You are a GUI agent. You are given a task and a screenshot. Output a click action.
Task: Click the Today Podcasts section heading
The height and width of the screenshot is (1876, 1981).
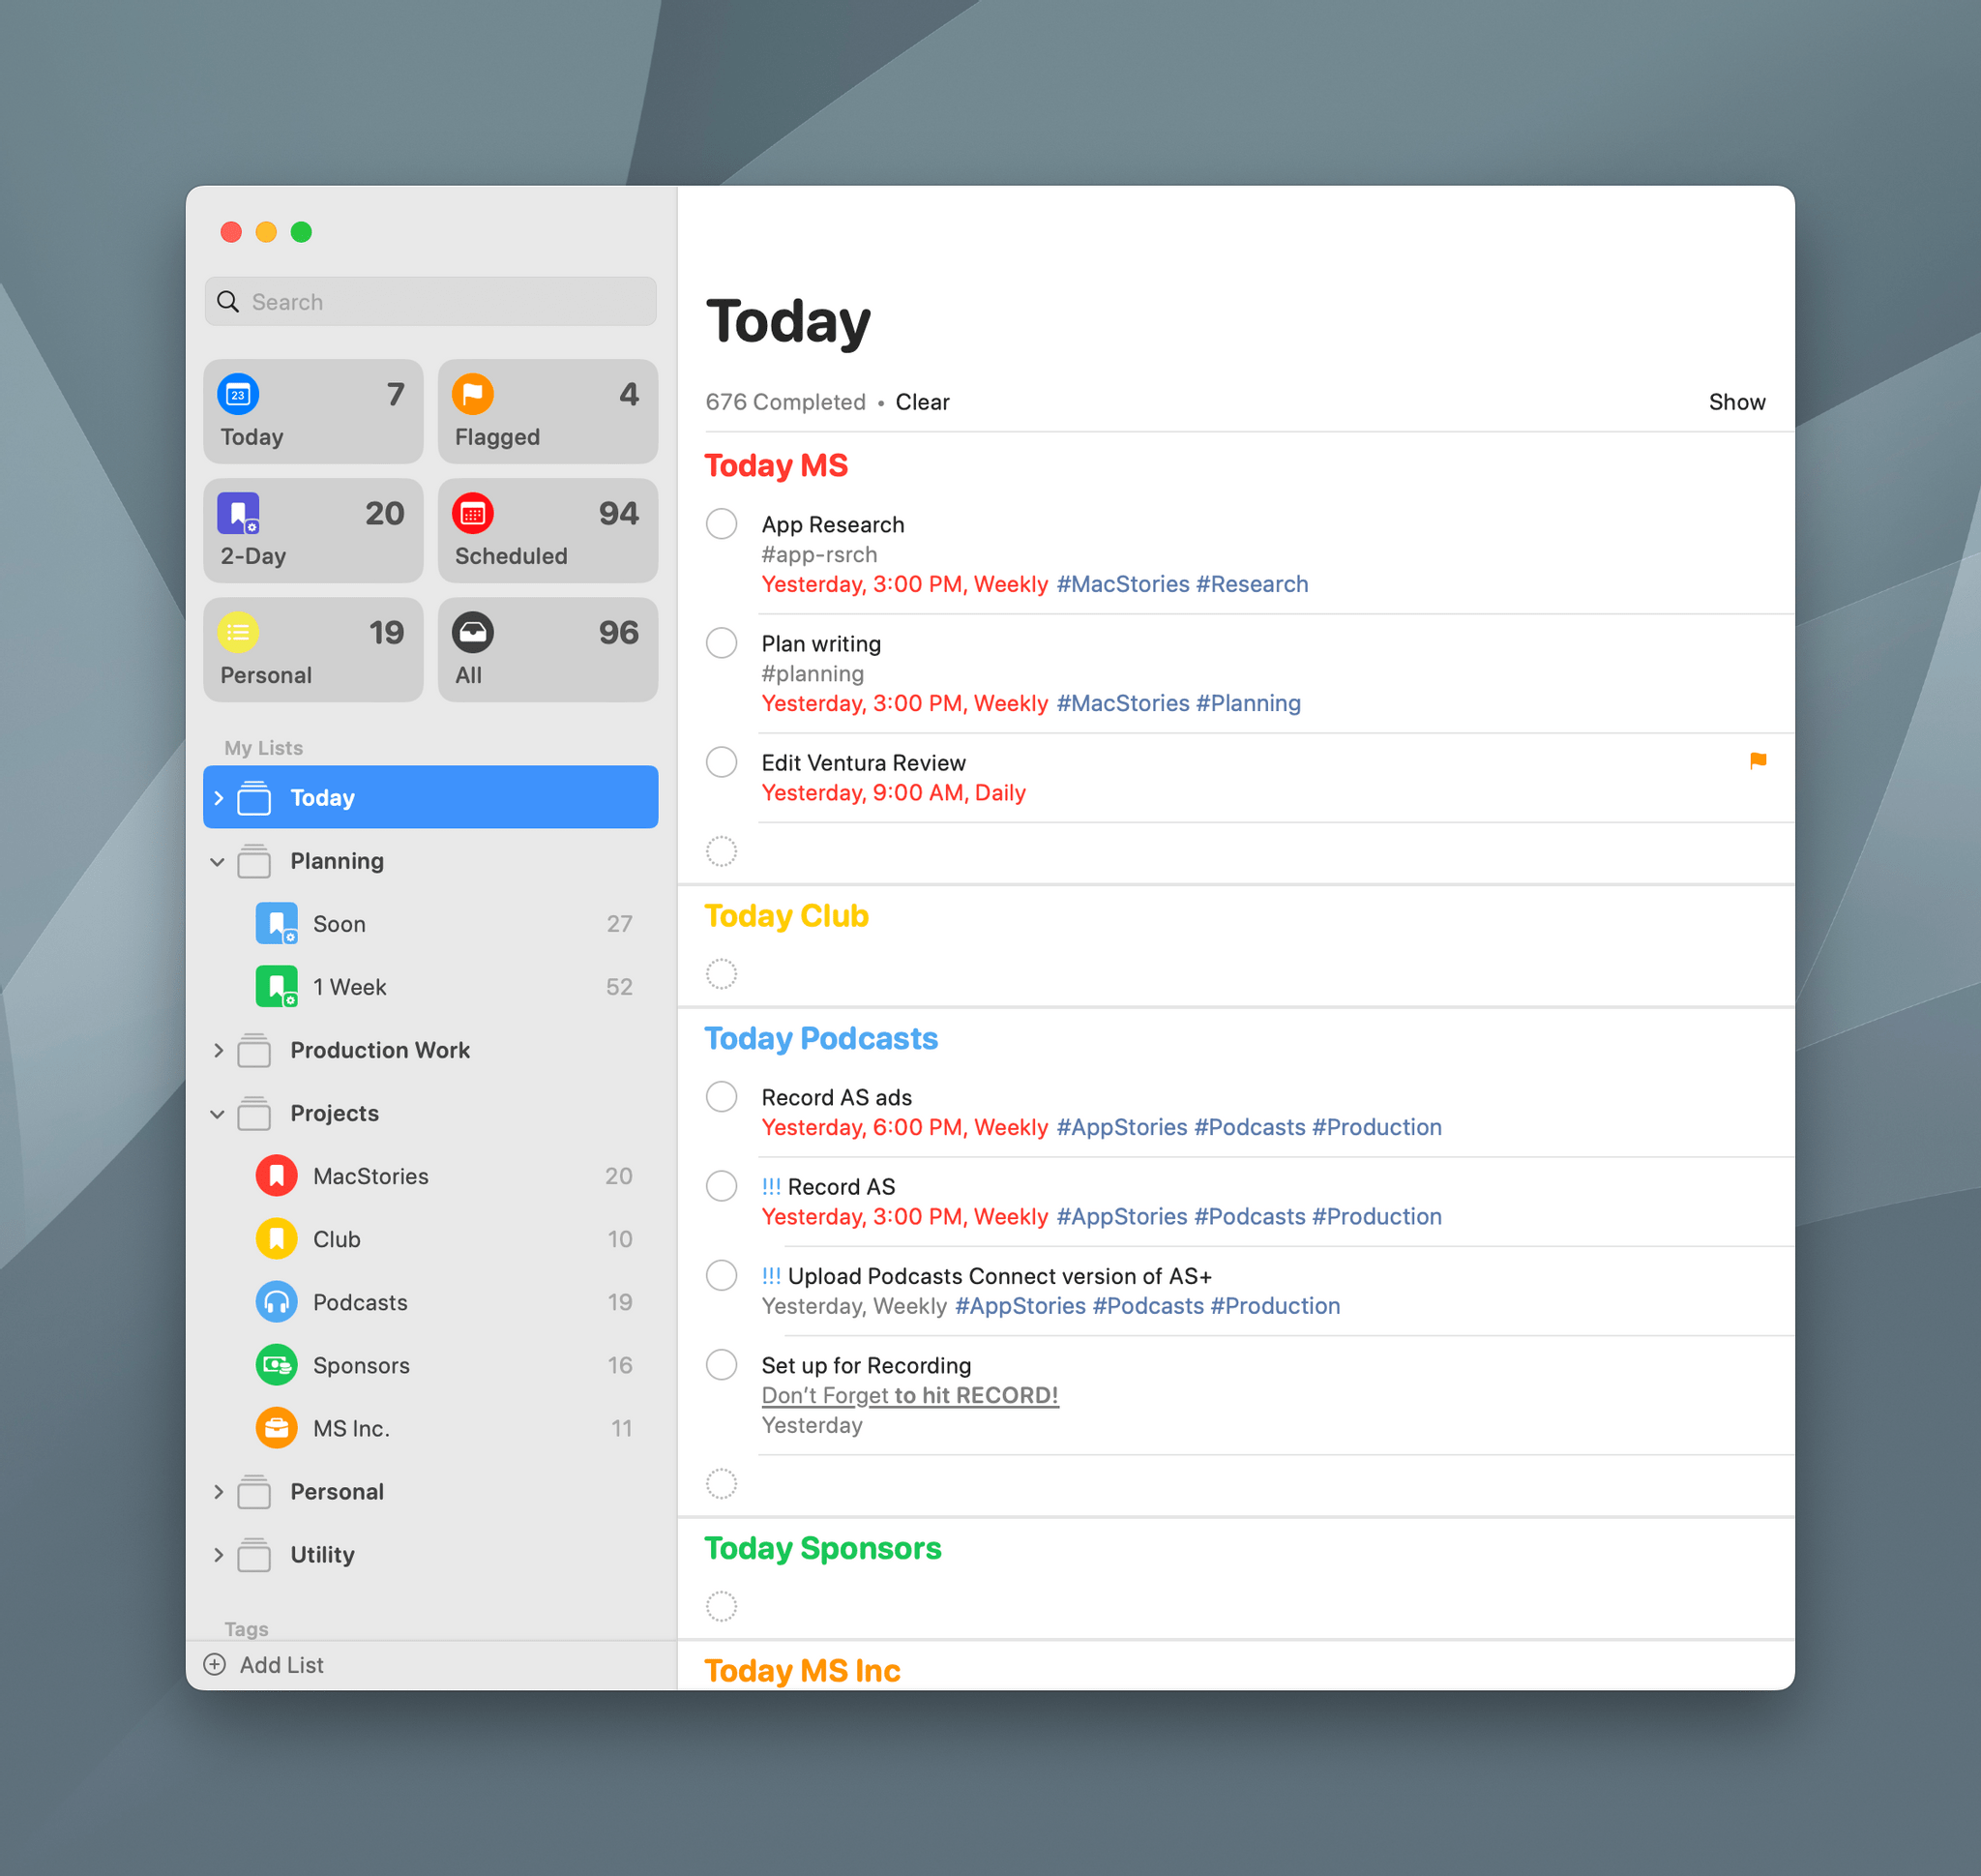(x=820, y=1038)
